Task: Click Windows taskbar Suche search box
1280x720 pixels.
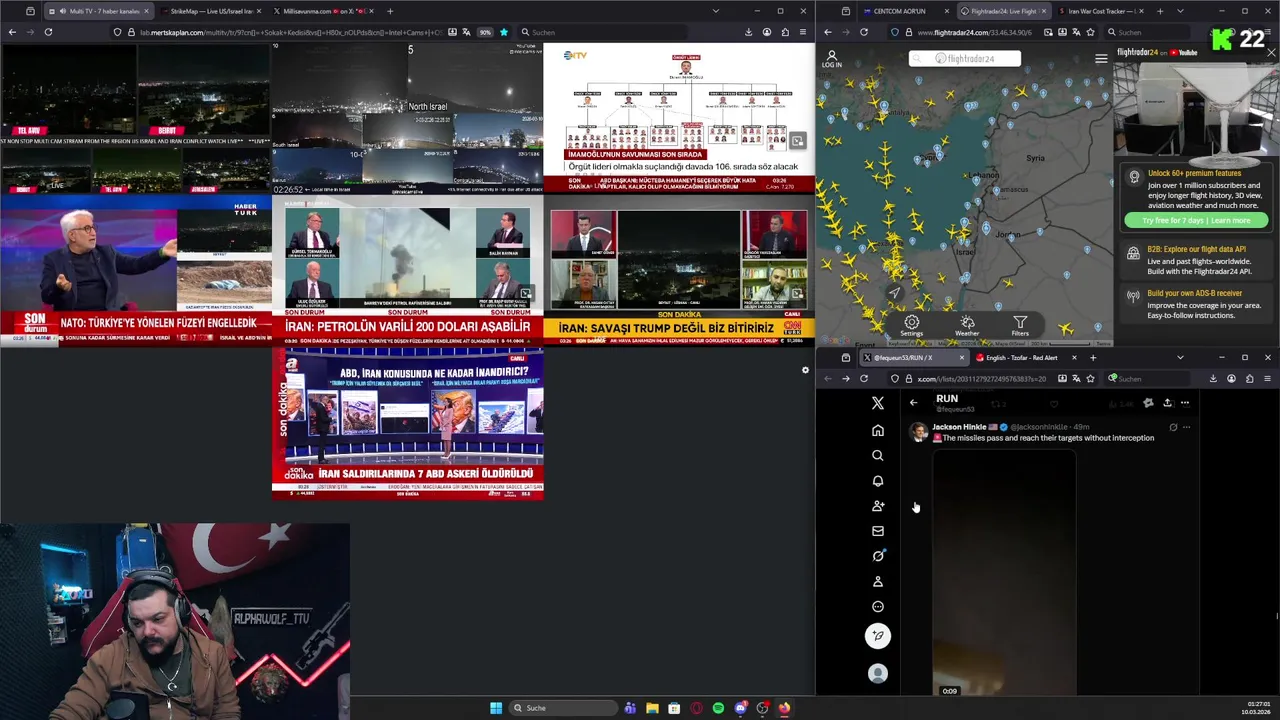Action: coord(563,708)
